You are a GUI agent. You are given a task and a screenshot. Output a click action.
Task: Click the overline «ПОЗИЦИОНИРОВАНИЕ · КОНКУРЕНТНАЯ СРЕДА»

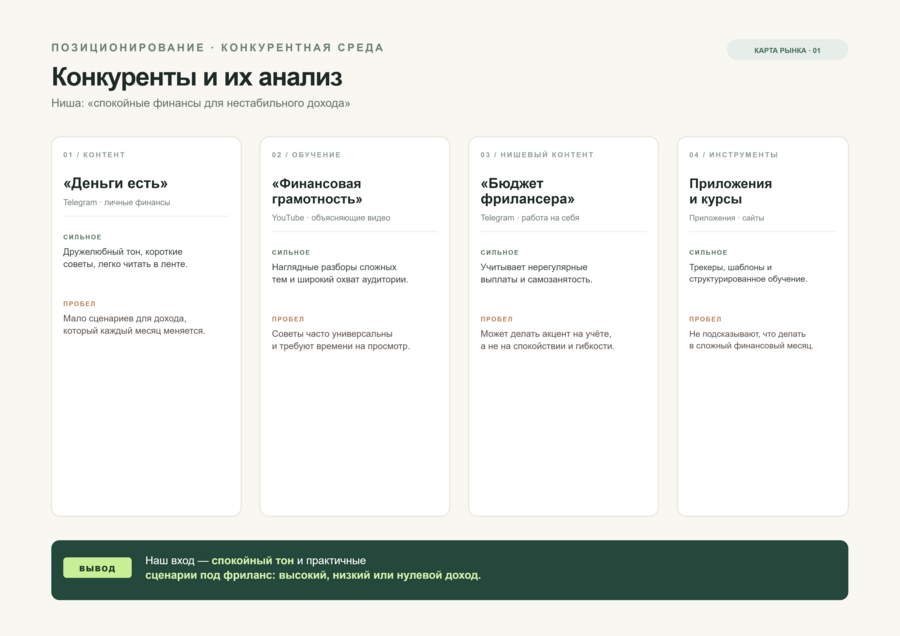(218, 48)
